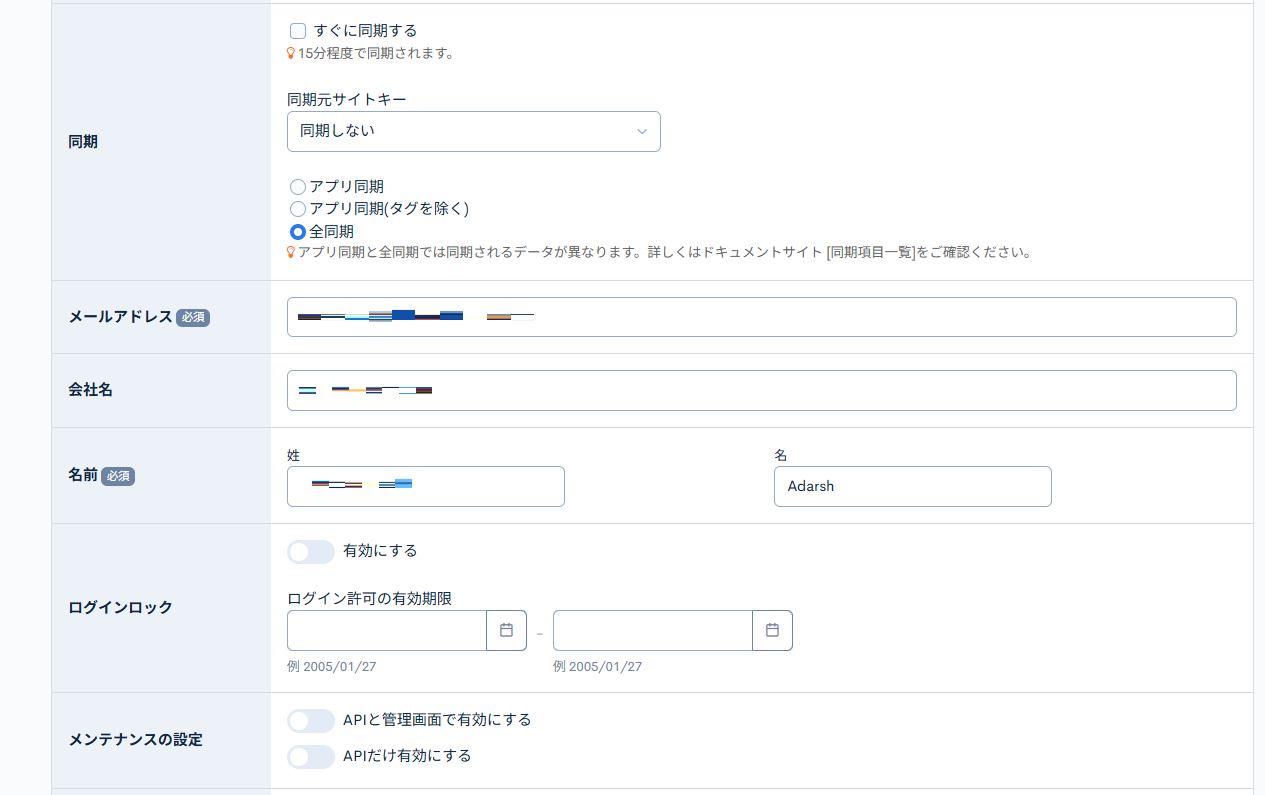Select the 全同期 radio button
This screenshot has height=795, width=1265.
pyautogui.click(x=297, y=231)
